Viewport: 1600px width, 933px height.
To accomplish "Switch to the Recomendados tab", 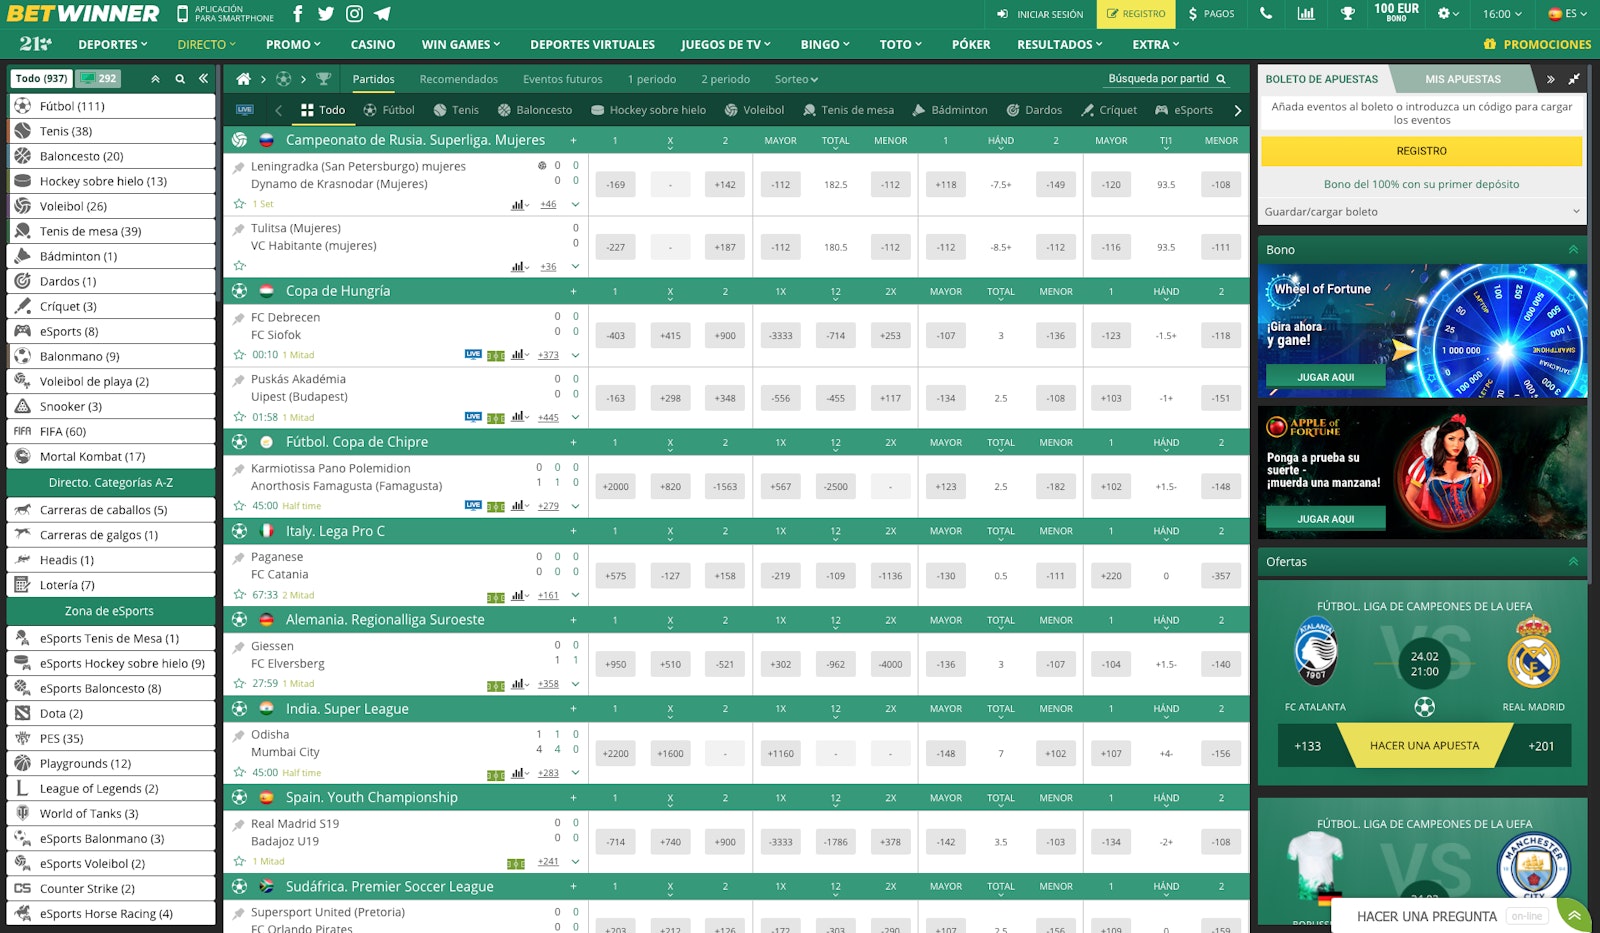I will point(459,79).
